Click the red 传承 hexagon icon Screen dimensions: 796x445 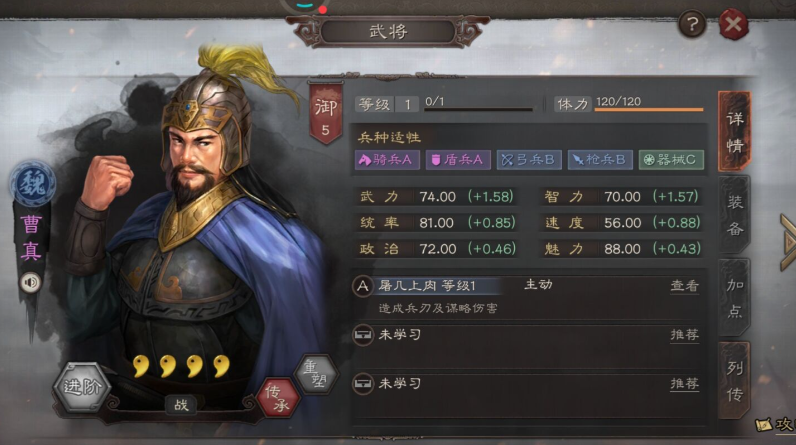(278, 397)
